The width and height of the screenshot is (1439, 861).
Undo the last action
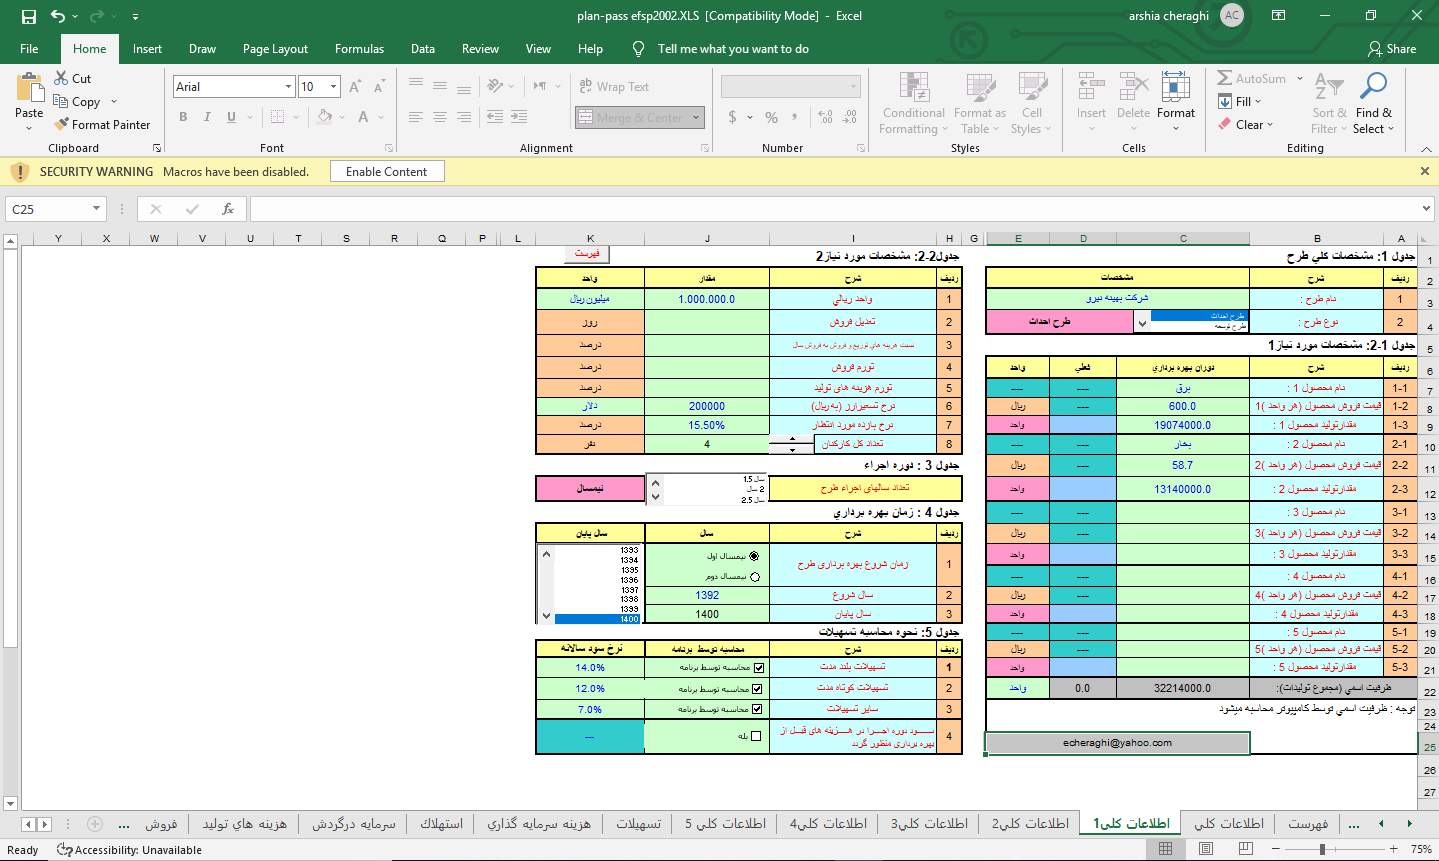[x=58, y=16]
